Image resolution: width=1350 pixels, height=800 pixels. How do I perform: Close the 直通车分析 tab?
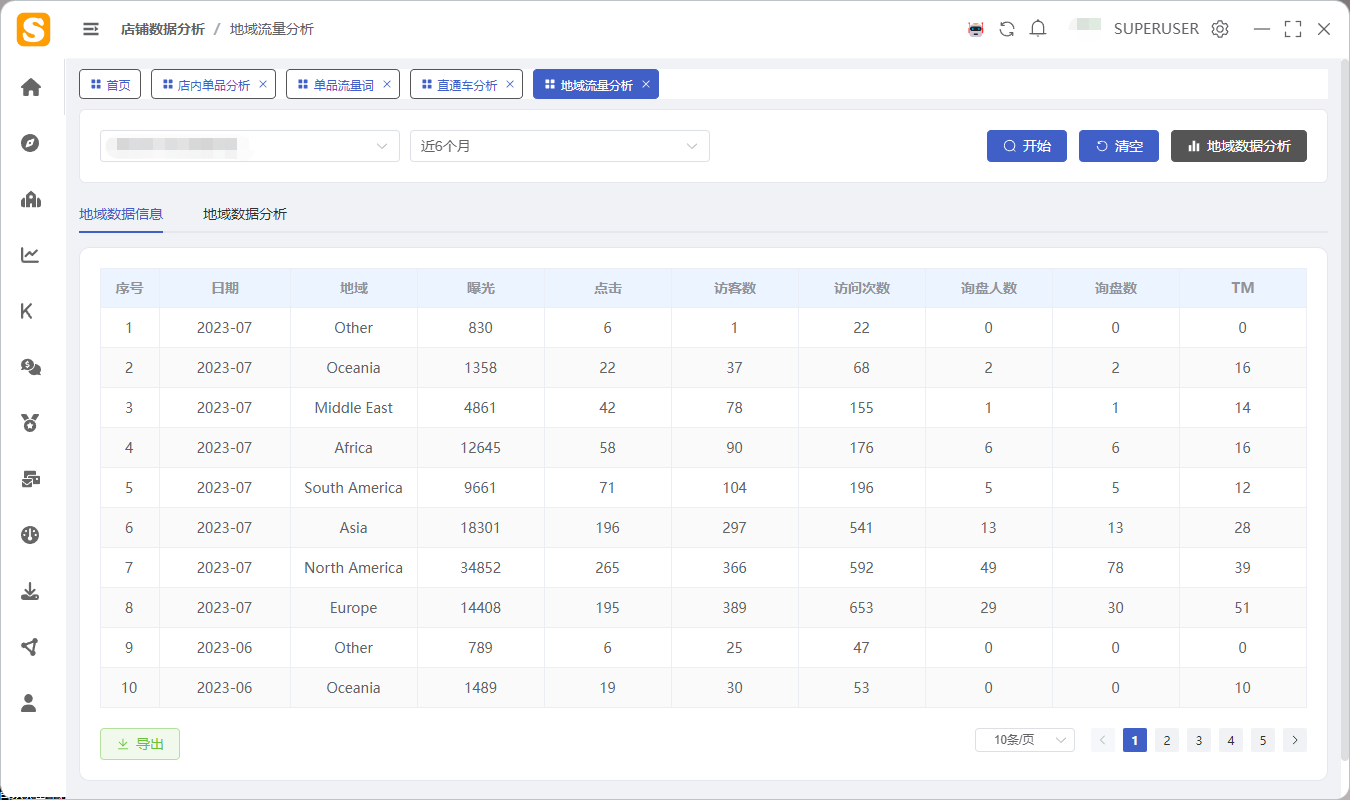point(510,84)
